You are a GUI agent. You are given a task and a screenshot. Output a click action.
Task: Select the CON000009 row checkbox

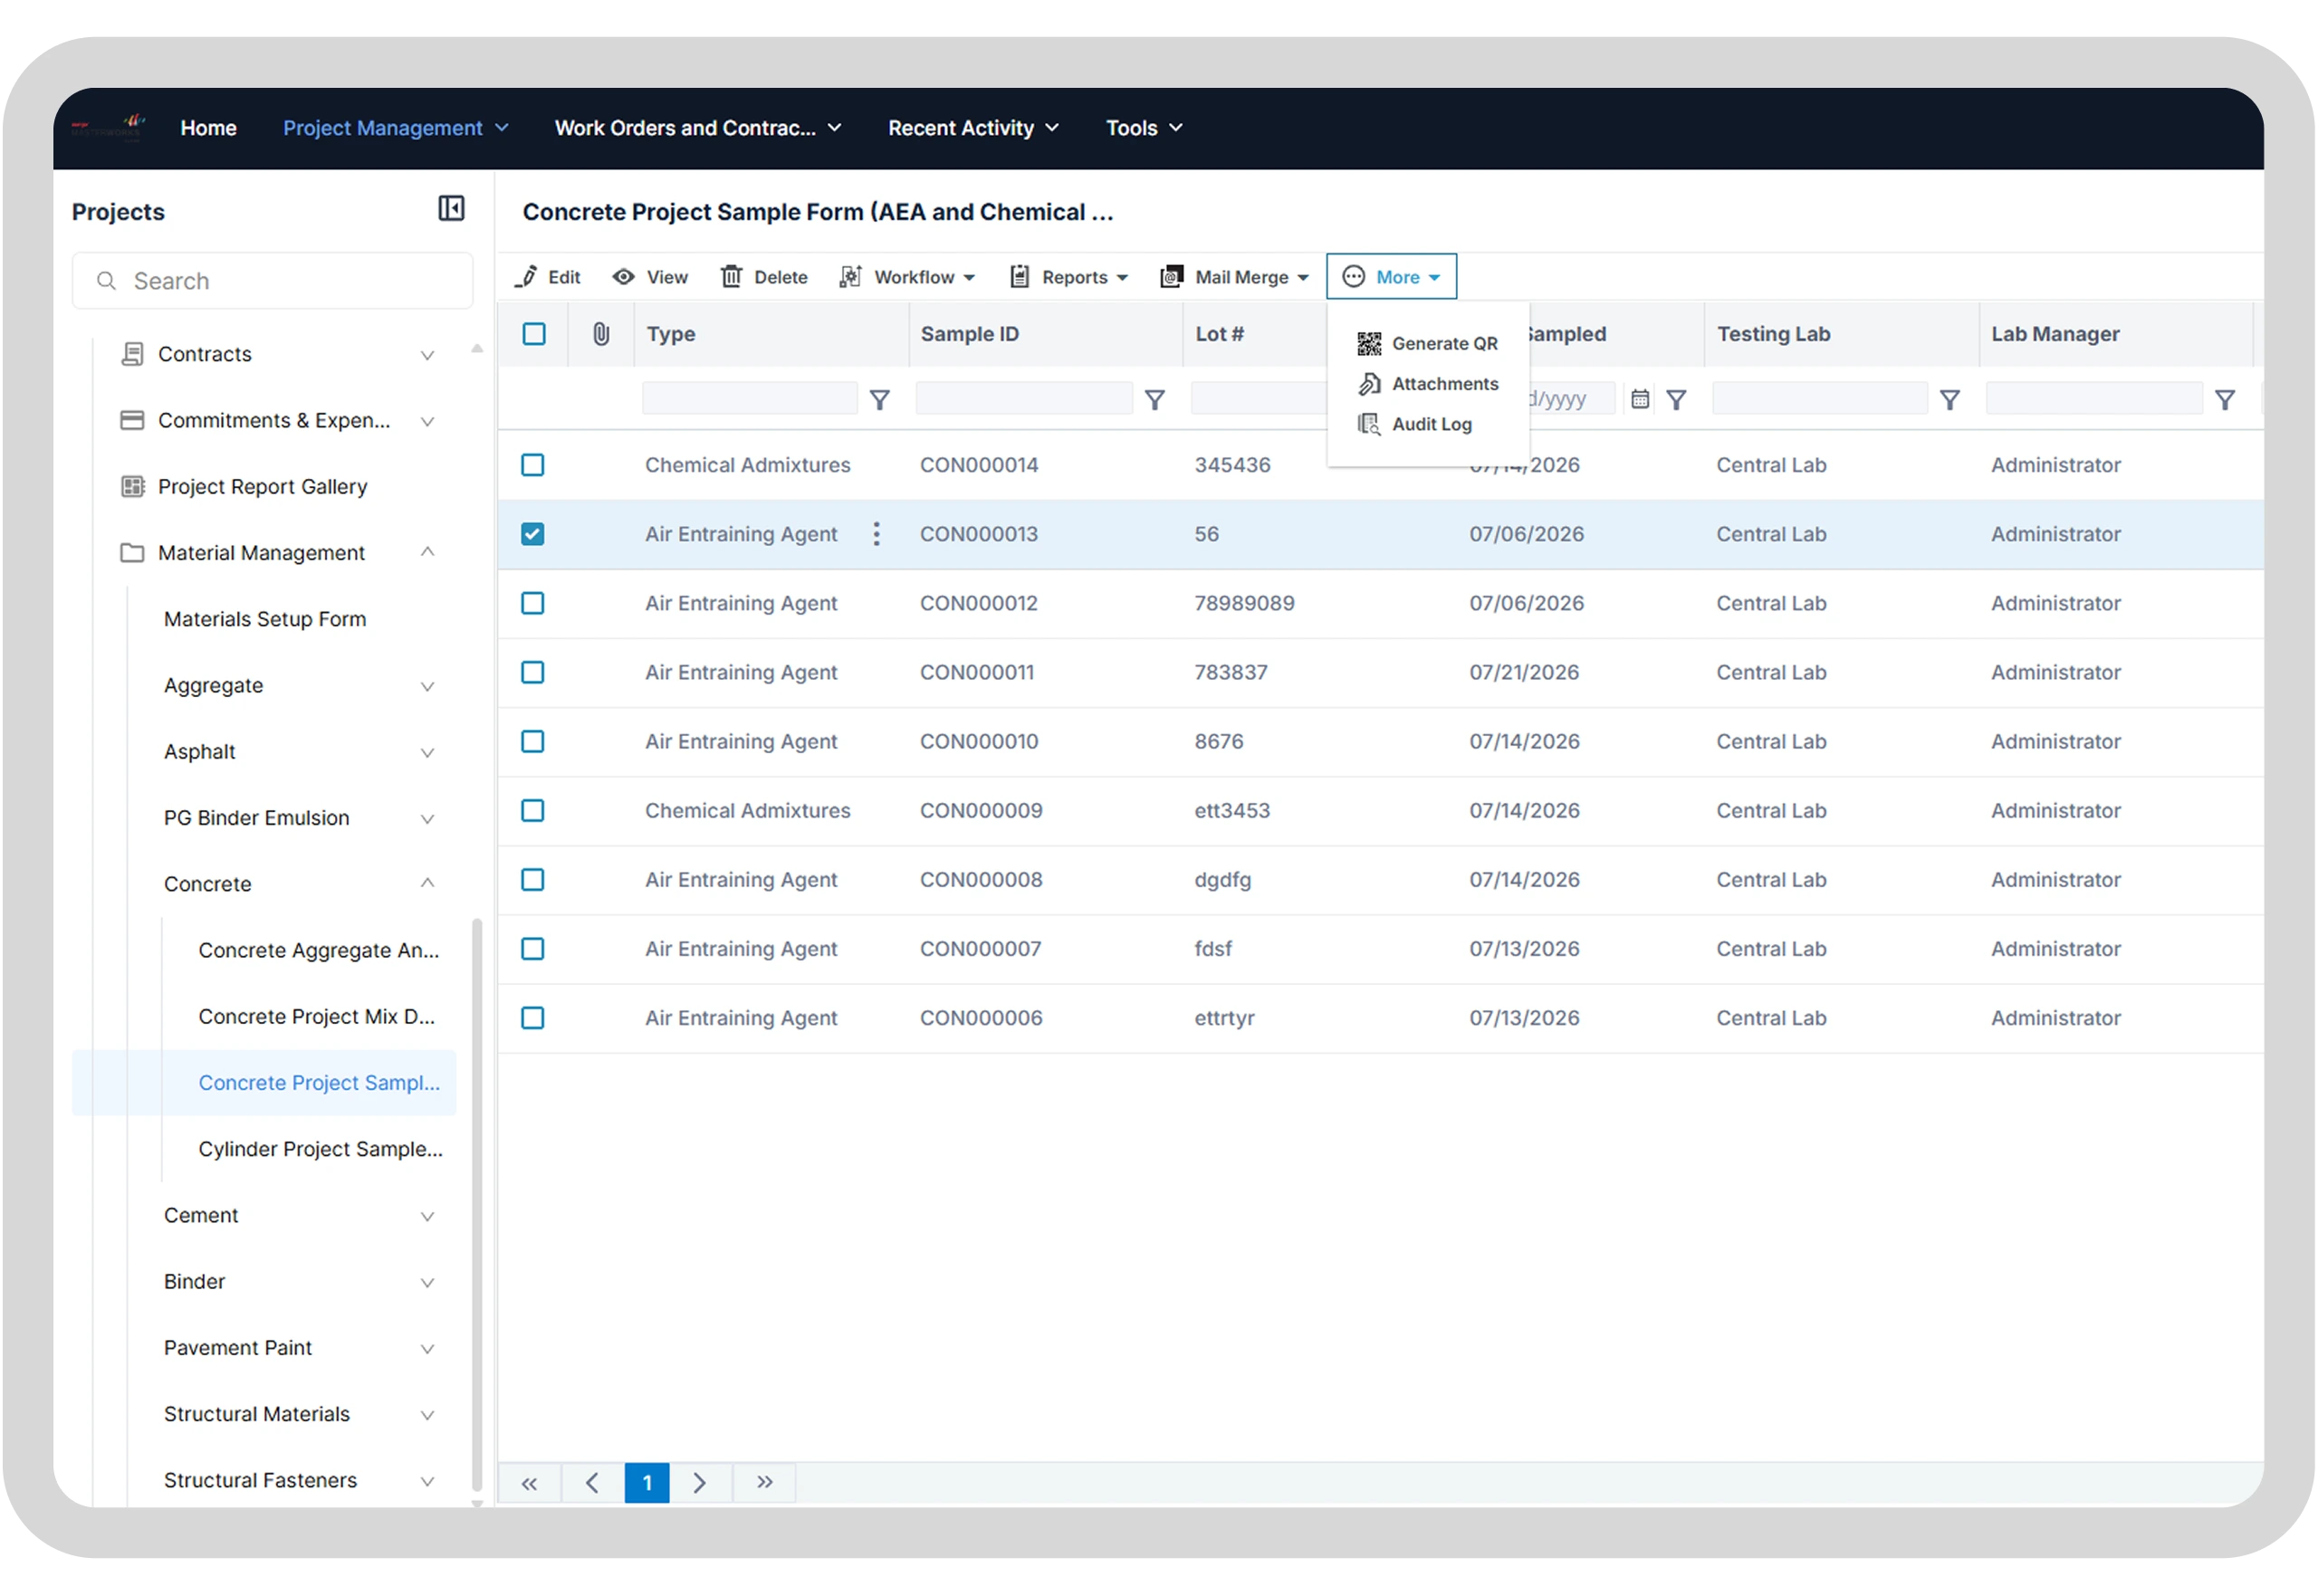pos(533,810)
